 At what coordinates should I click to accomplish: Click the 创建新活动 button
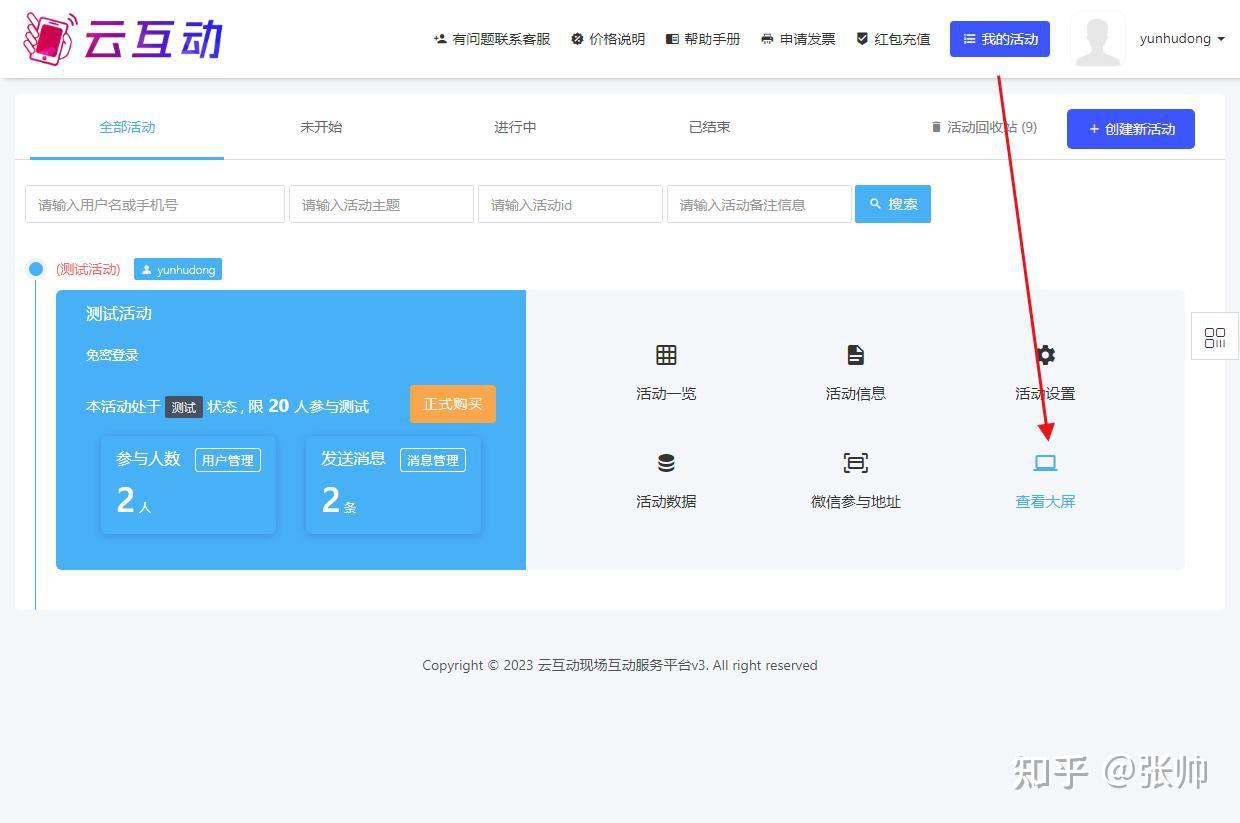pos(1130,128)
